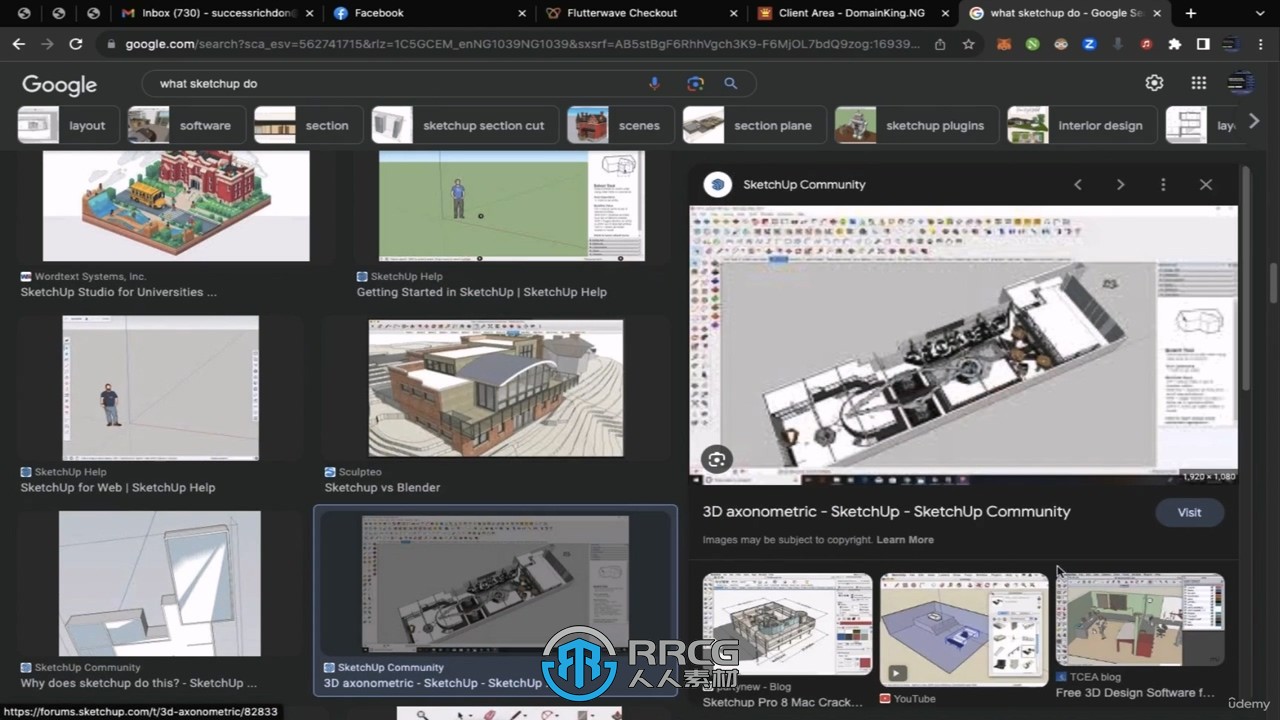
Task: Open the blue Z extension
Action: (1089, 44)
